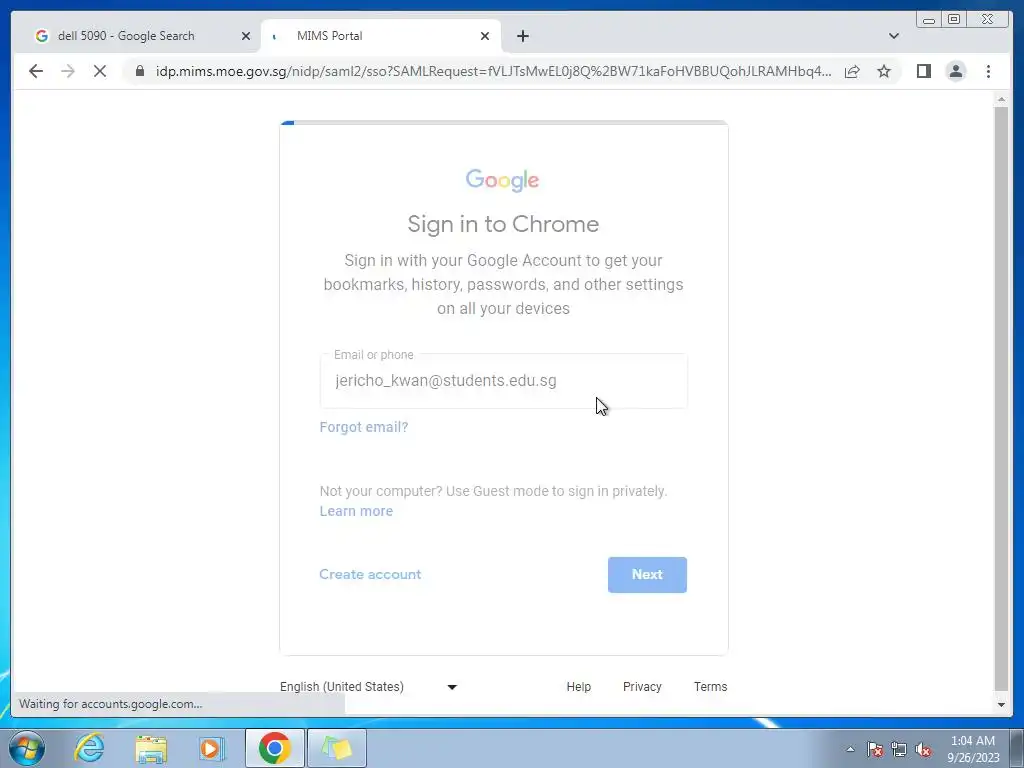Screen dimensions: 1024x768
Task: Click the address bar URL text
Action: tap(494, 71)
